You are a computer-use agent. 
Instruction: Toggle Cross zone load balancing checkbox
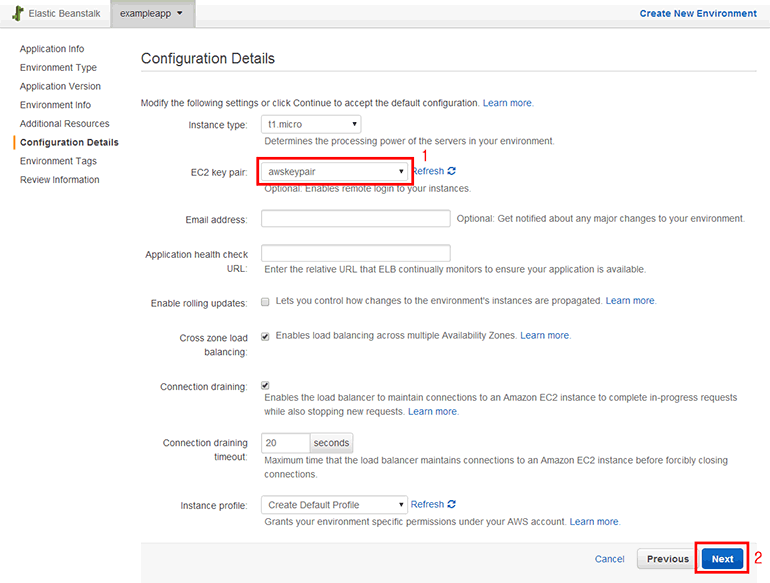click(x=265, y=336)
